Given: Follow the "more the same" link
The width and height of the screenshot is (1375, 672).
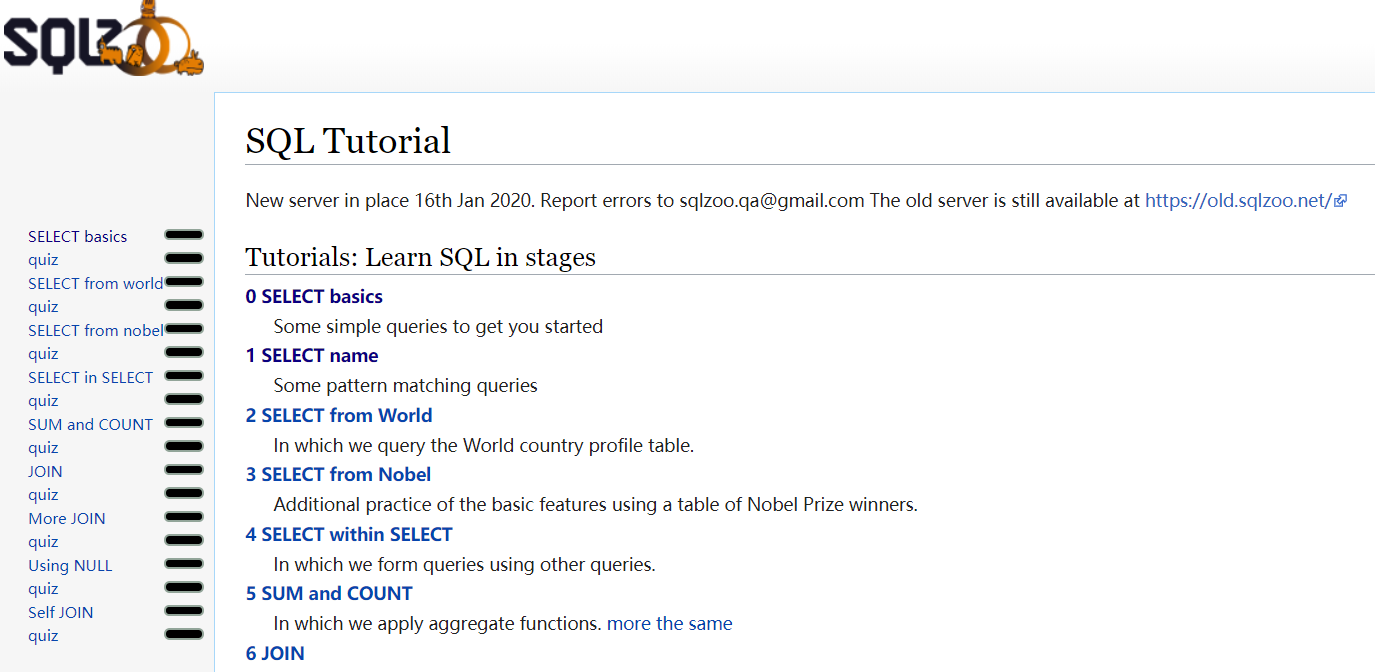Looking at the screenshot, I should 669,624.
